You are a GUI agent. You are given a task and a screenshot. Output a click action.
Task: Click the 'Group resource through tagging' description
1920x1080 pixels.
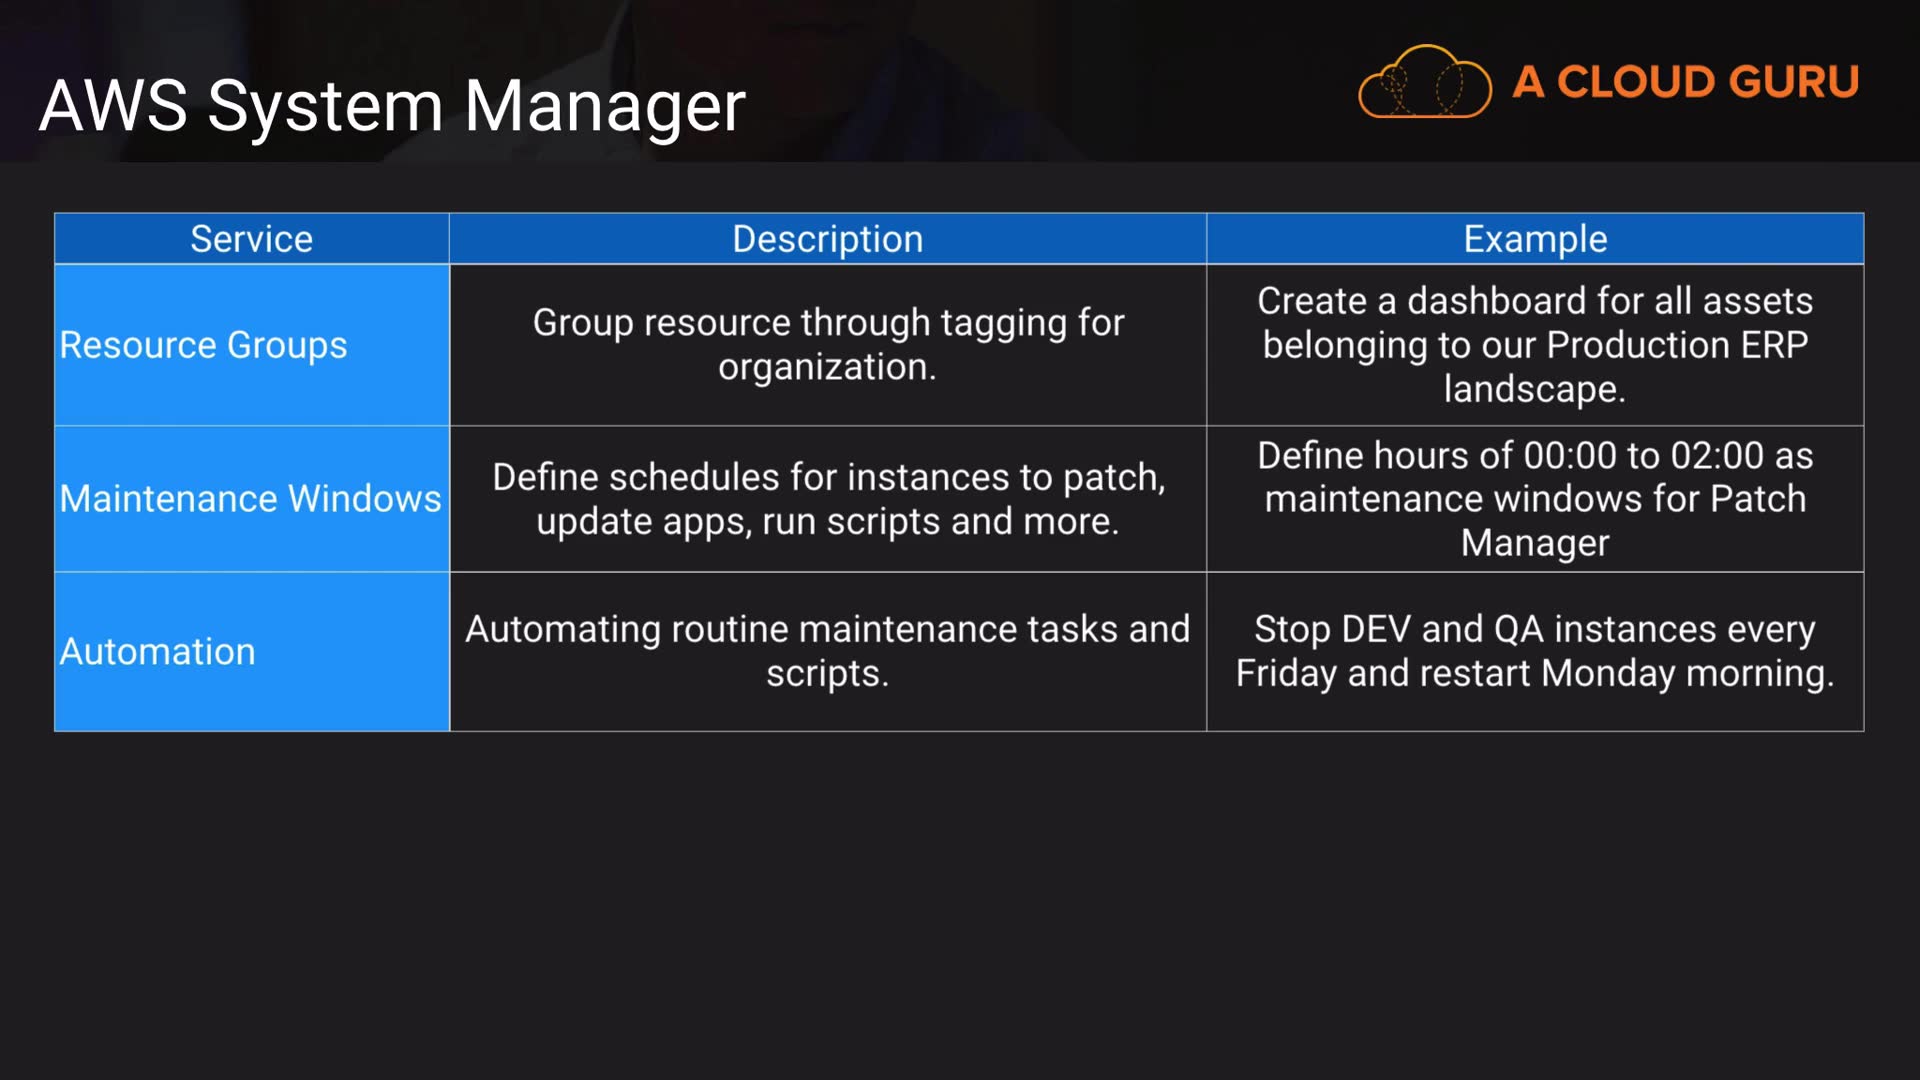click(827, 323)
